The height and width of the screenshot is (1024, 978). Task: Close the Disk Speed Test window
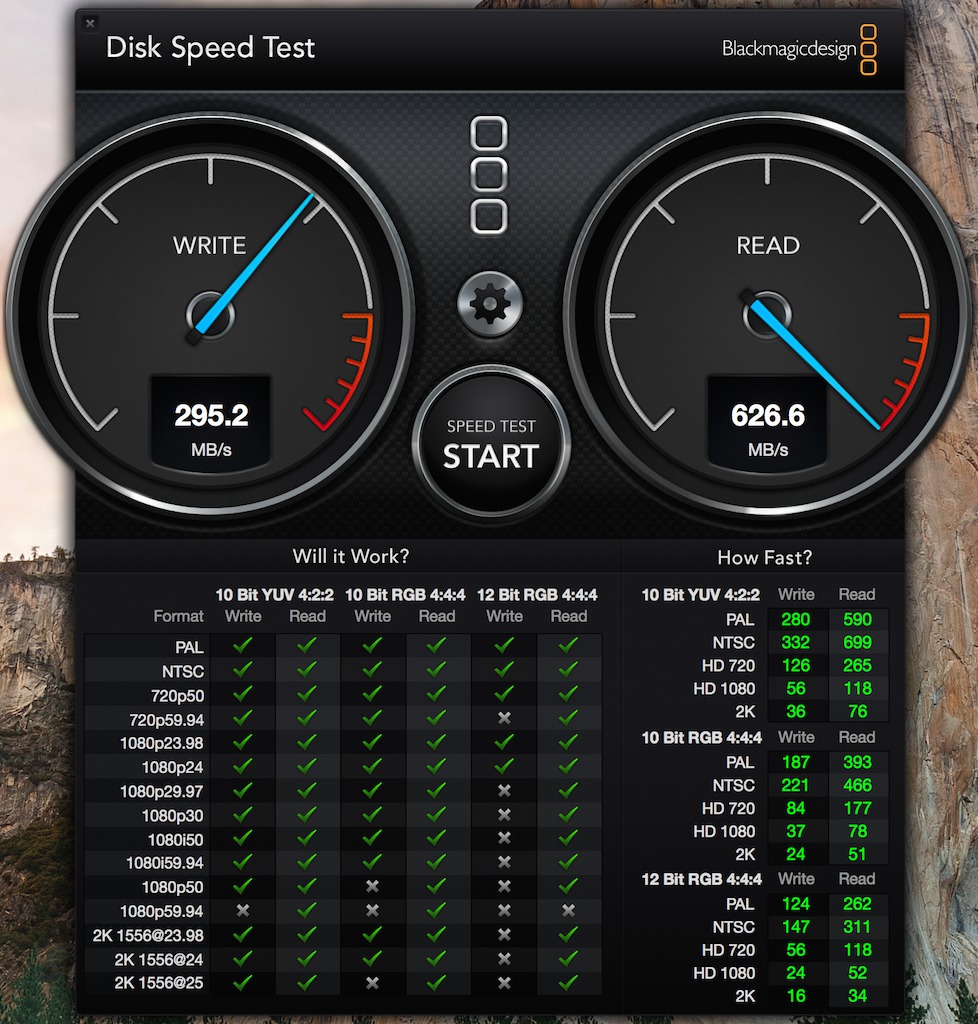pyautogui.click(x=90, y=24)
